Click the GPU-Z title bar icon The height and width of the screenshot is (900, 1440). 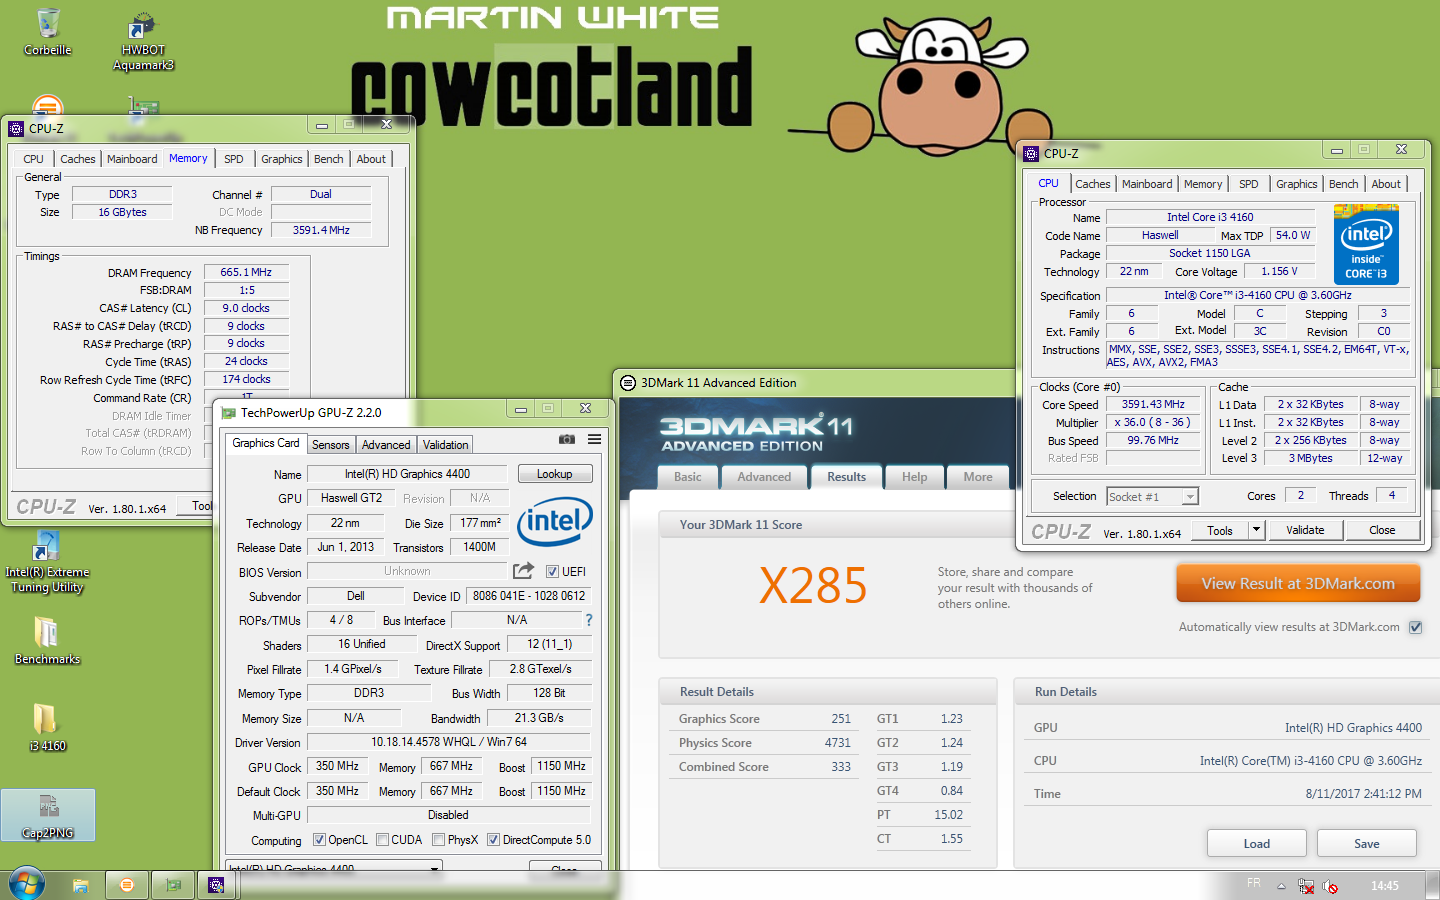[x=229, y=412]
